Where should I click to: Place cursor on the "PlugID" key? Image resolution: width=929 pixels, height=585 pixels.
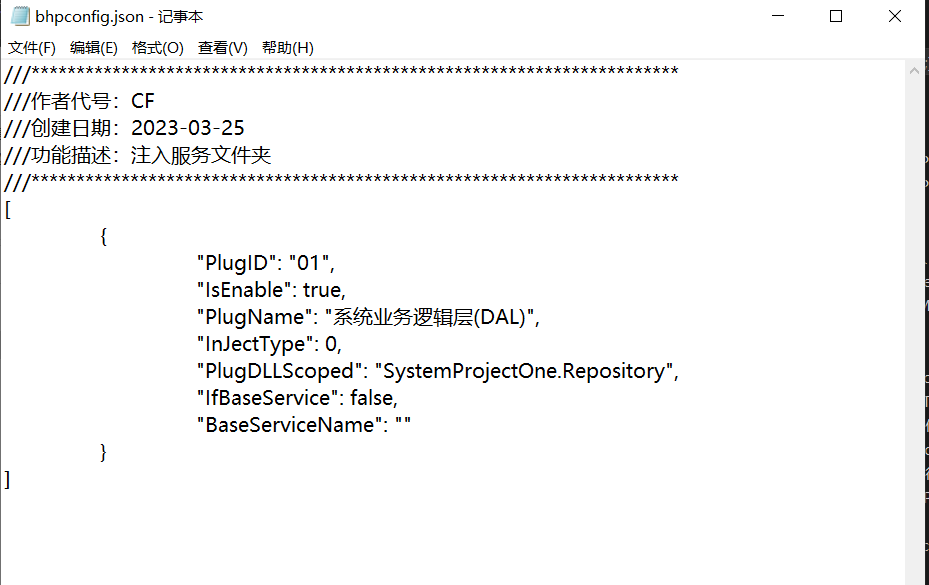click(236, 263)
